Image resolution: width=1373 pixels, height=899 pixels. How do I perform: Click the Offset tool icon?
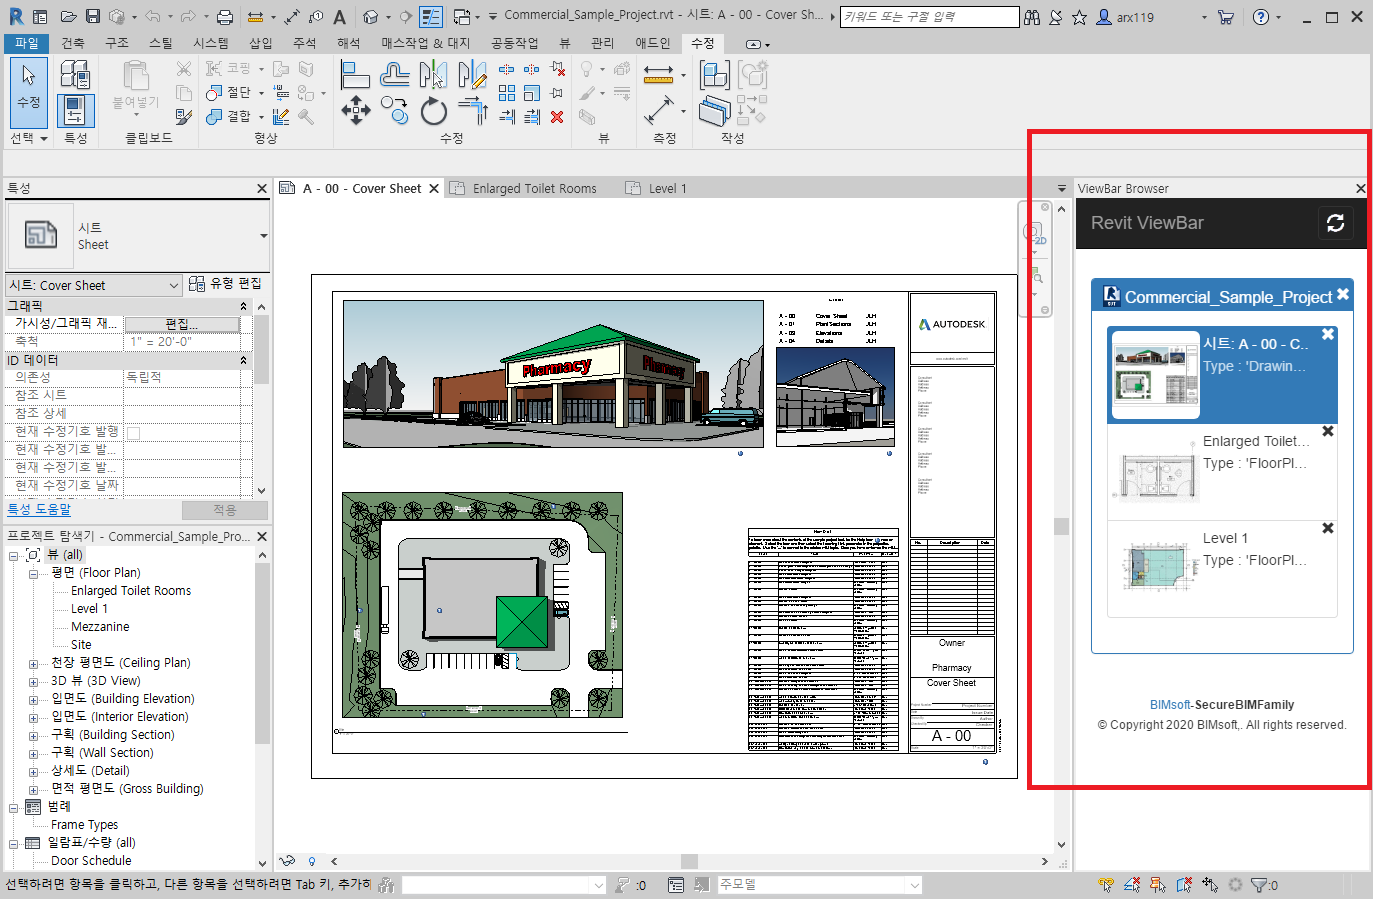tap(395, 74)
